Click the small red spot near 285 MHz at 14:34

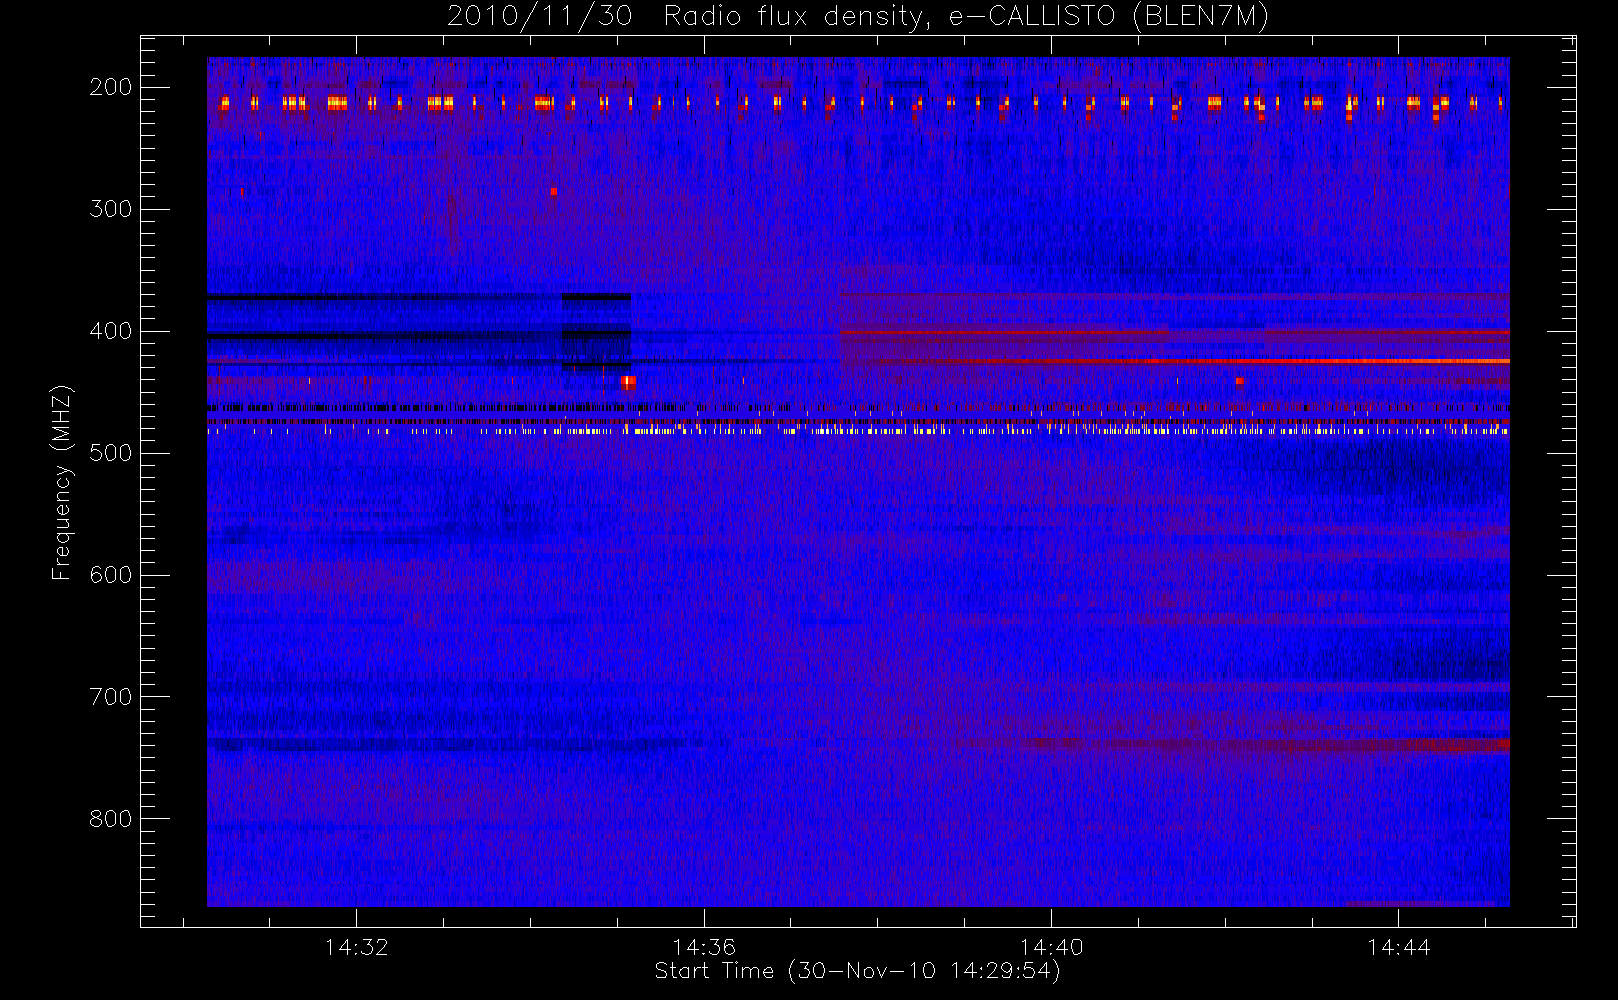click(554, 191)
